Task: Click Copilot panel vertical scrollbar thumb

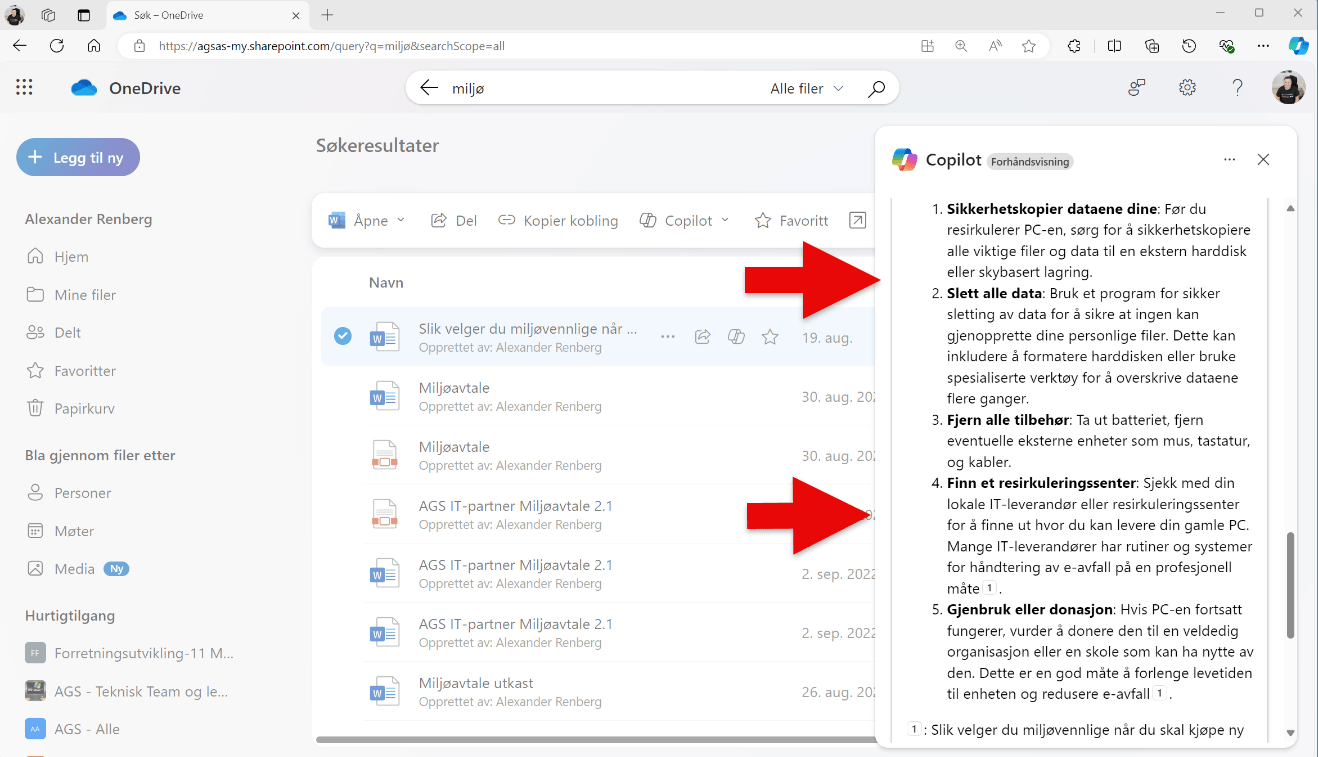Action: click(x=1290, y=585)
